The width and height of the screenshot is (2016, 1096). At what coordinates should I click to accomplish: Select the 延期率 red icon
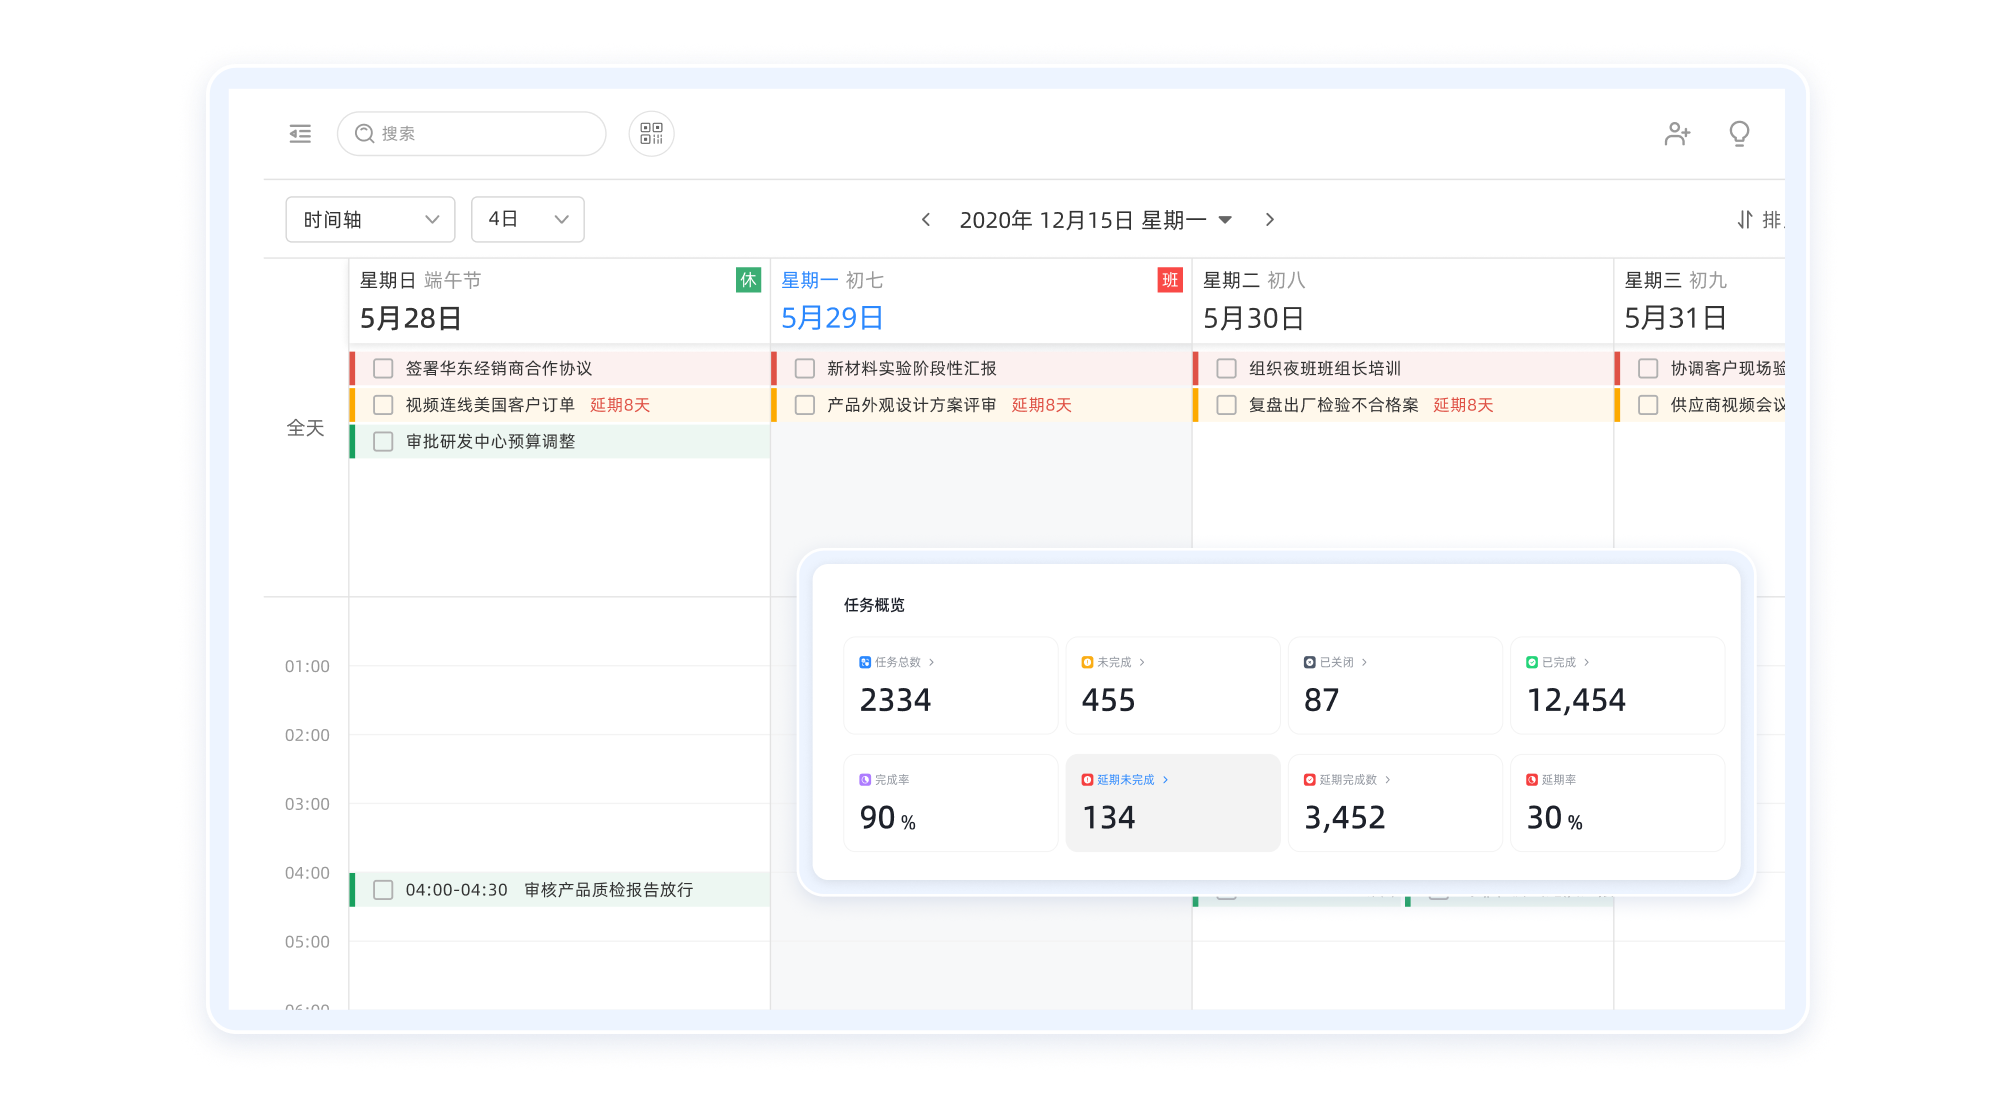pyautogui.click(x=1532, y=780)
